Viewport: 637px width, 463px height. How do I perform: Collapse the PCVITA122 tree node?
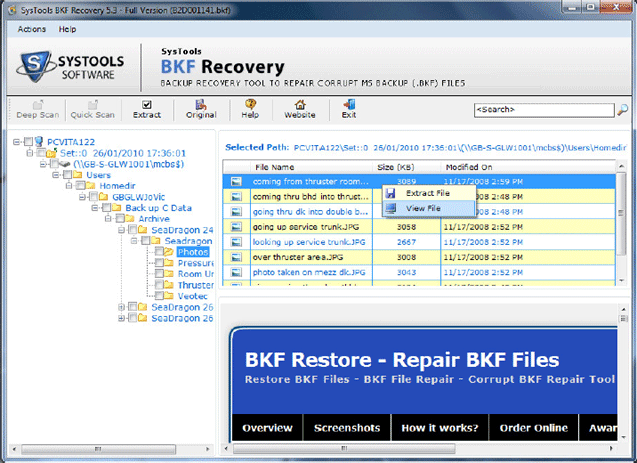tap(16, 142)
